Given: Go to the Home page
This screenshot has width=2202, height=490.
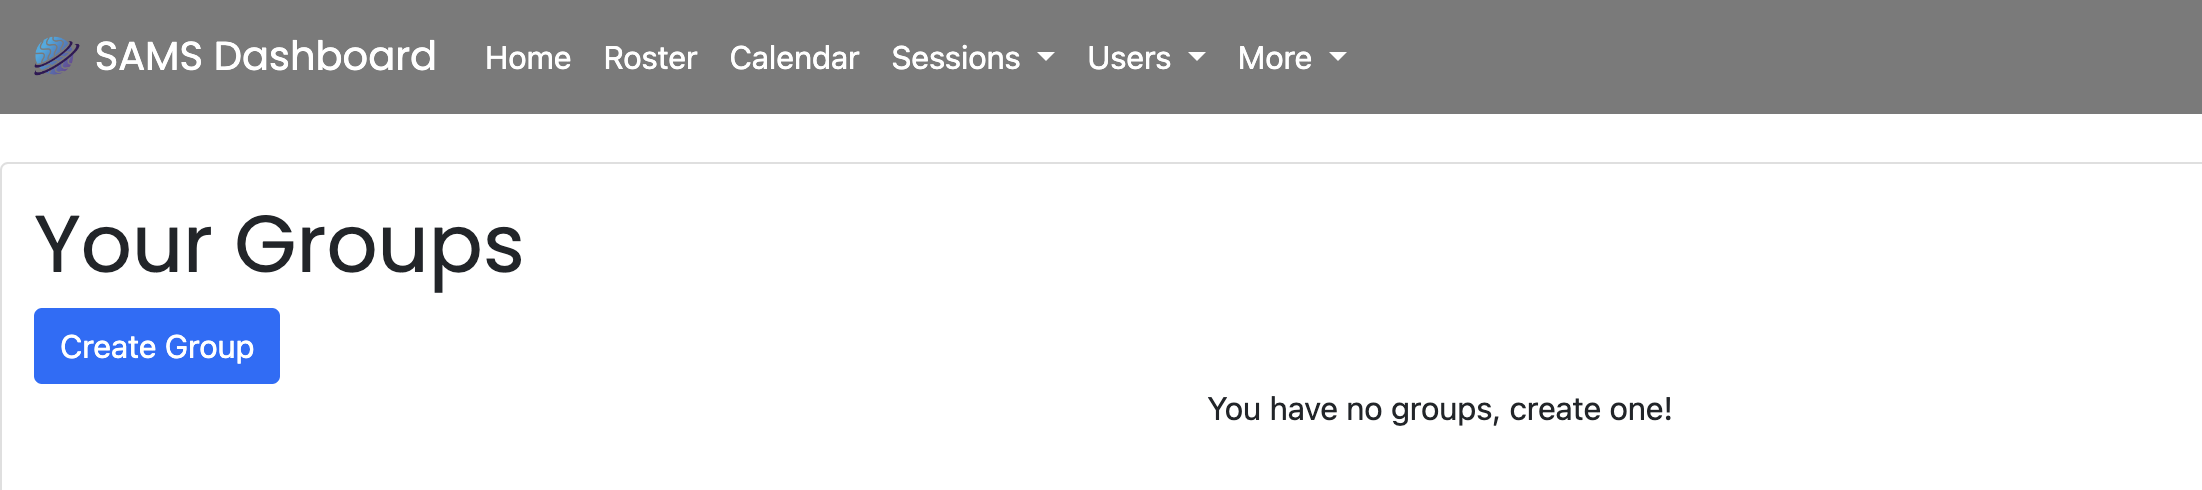Looking at the screenshot, I should [x=528, y=58].
